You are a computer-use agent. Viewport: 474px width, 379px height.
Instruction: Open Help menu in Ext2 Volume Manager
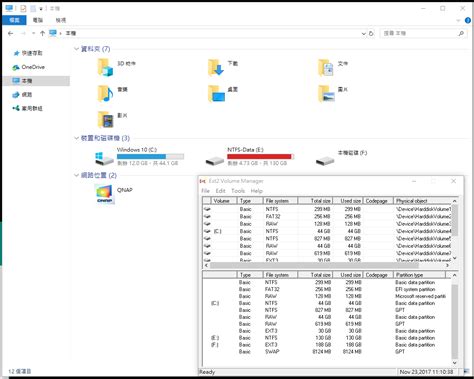point(256,191)
